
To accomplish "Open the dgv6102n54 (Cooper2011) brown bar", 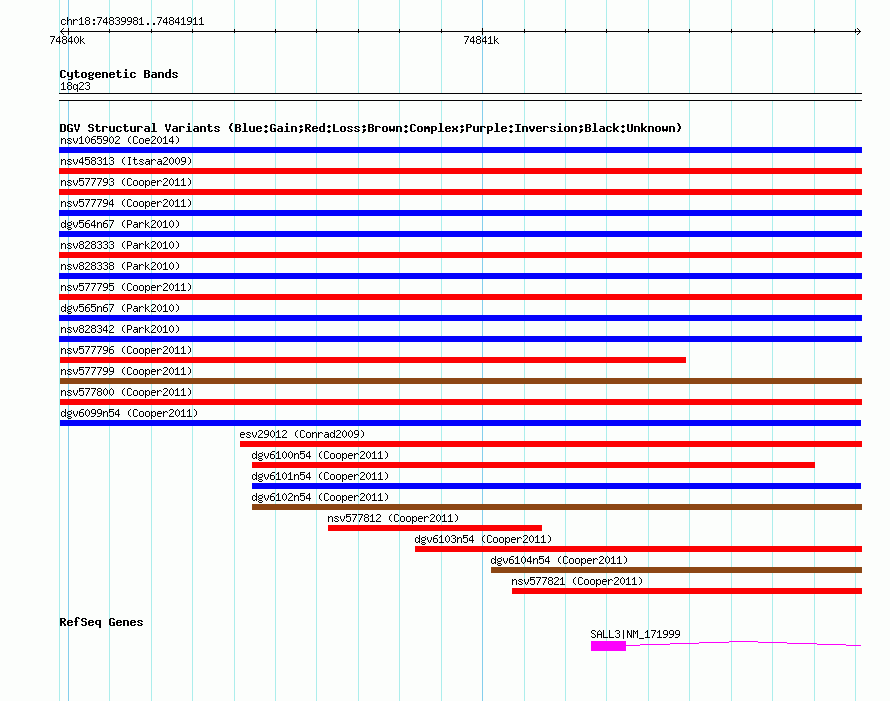I will (557, 507).
